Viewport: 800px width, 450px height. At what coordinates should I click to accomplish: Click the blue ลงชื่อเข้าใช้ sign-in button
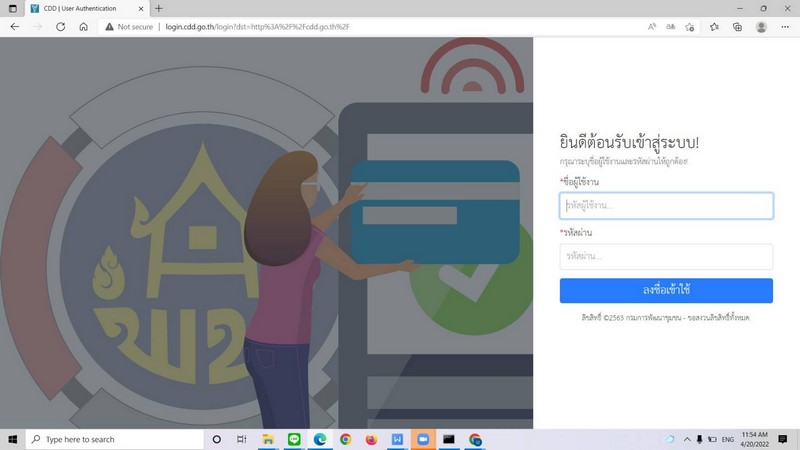(666, 290)
